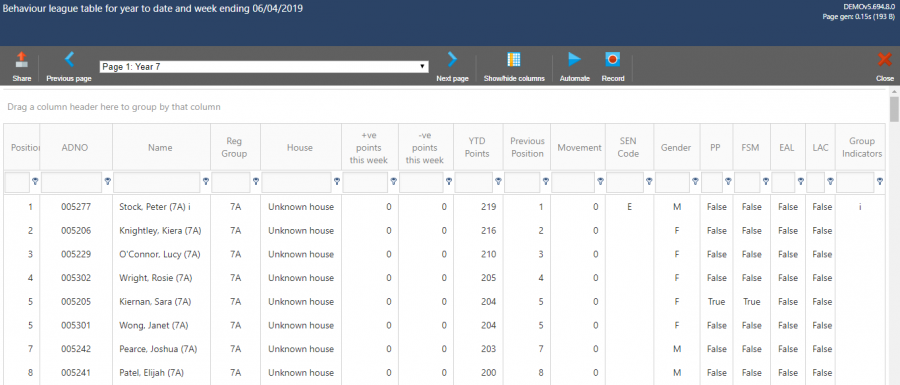900x385 pixels.
Task: Open filter icon for YTD Points column
Action: tap(498, 181)
